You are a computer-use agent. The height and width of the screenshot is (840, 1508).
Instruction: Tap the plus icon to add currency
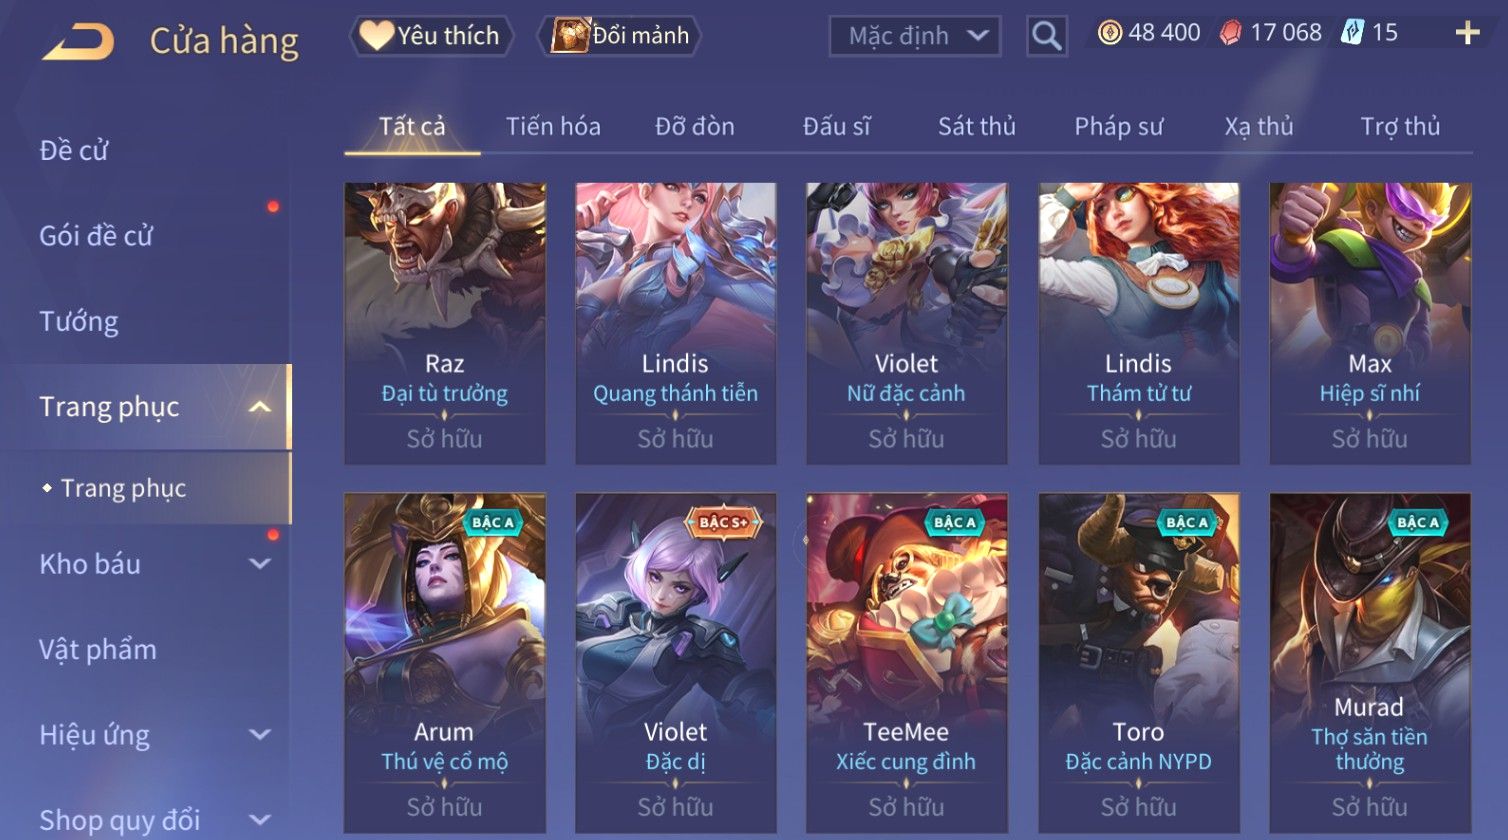1467,33
